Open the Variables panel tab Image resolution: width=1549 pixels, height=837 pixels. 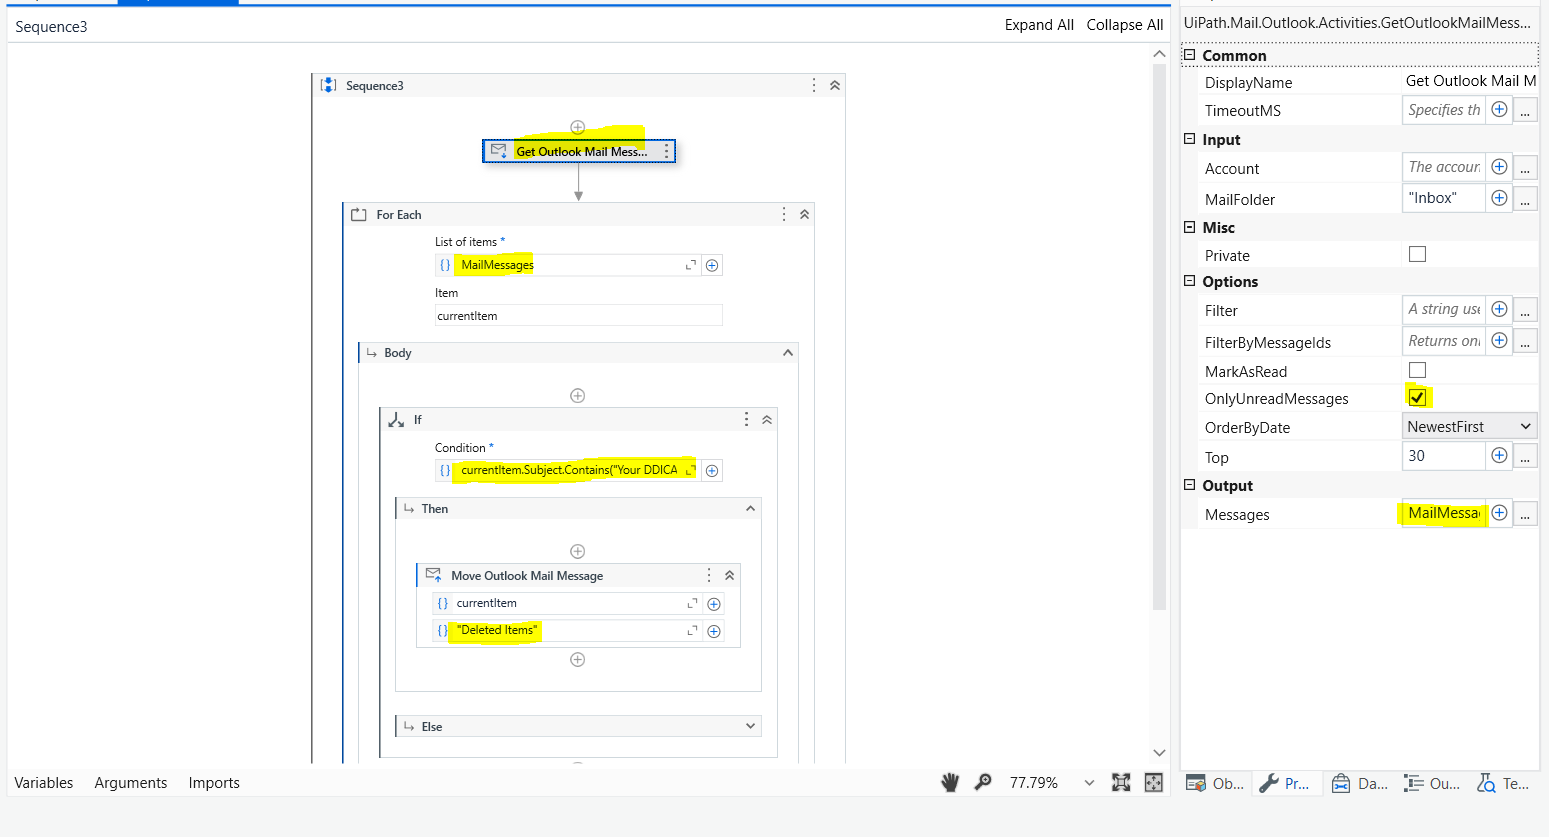43,782
